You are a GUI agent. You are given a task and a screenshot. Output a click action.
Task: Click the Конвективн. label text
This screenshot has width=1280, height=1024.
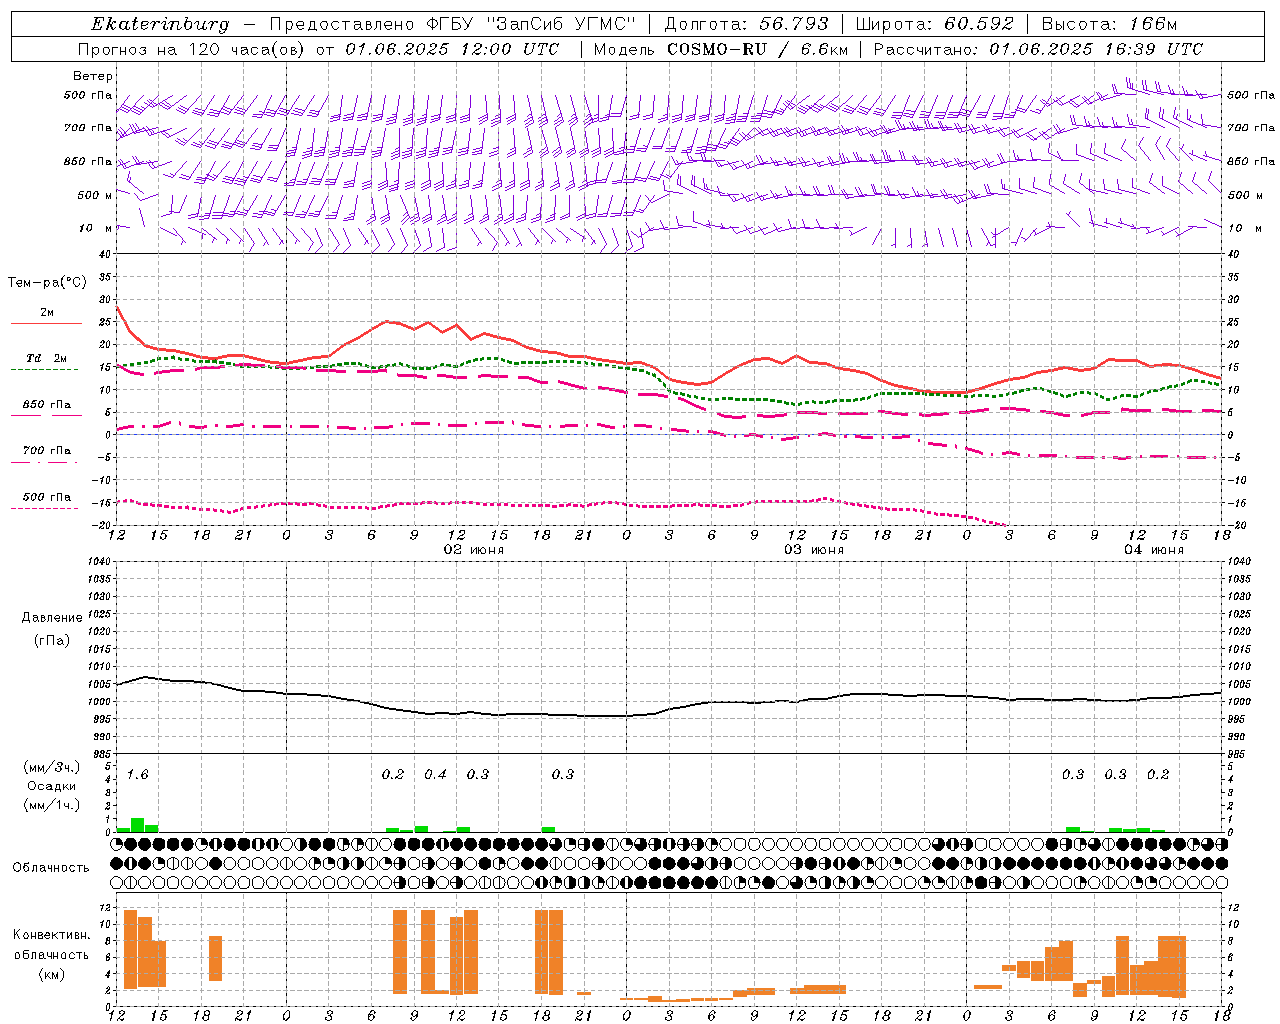51,935
